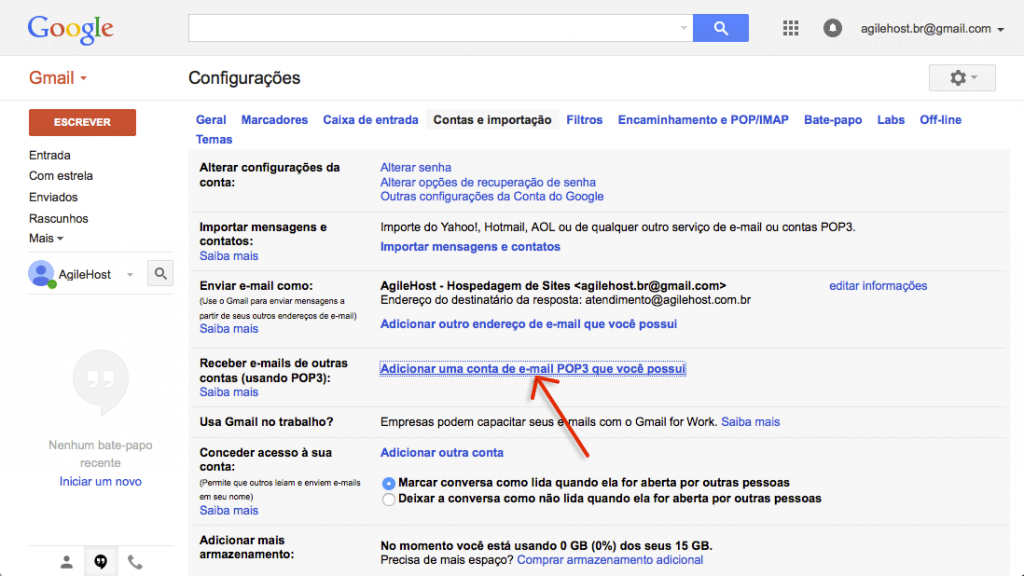Open the agilehost.br@gmail.com account menu
This screenshot has width=1024, height=576.
tap(932, 29)
